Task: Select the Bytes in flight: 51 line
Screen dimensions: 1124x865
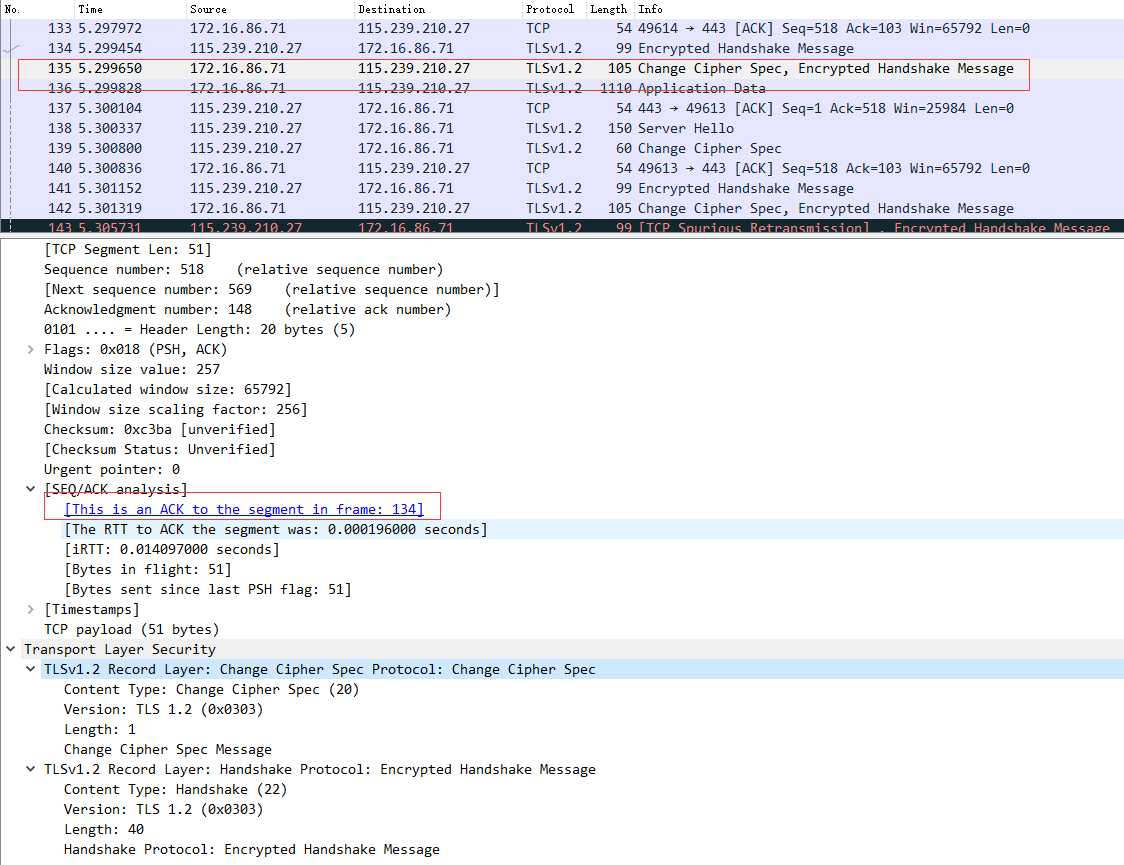Action: pos(148,570)
